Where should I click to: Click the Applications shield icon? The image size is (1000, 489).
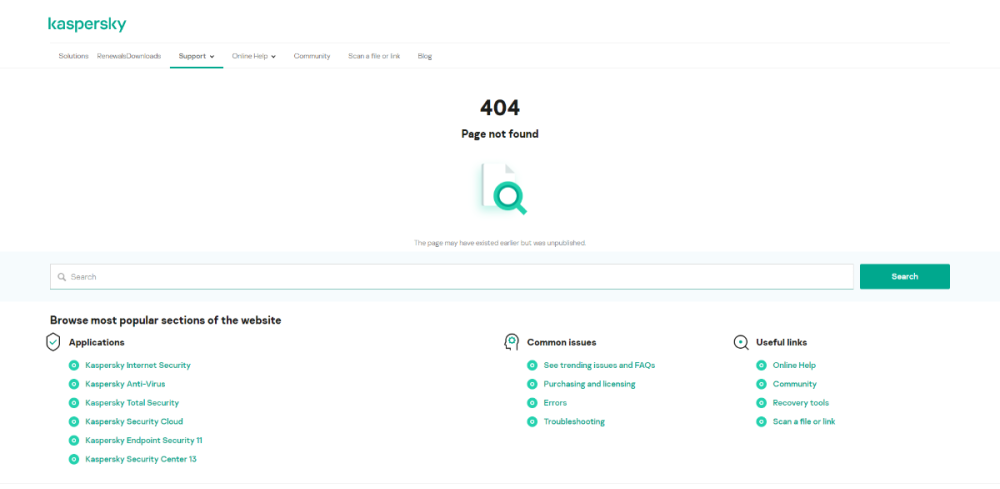53,342
